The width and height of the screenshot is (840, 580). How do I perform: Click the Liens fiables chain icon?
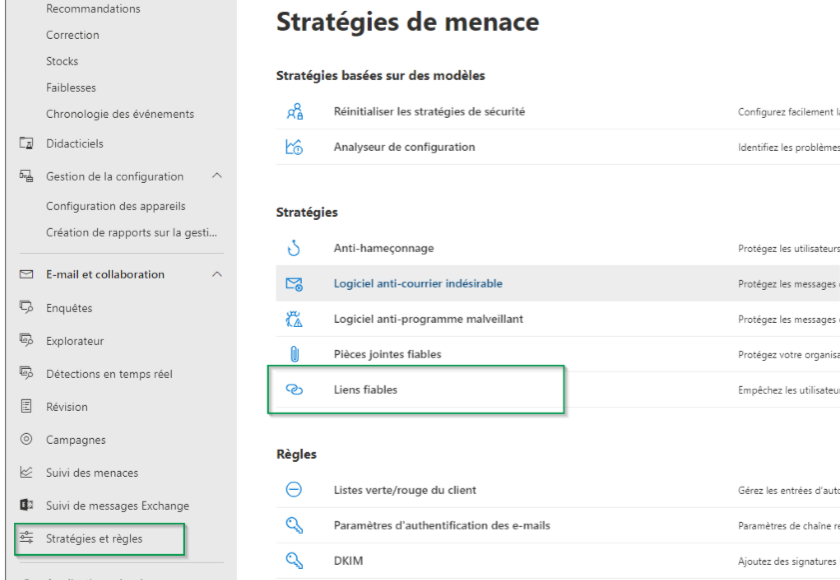(x=294, y=390)
